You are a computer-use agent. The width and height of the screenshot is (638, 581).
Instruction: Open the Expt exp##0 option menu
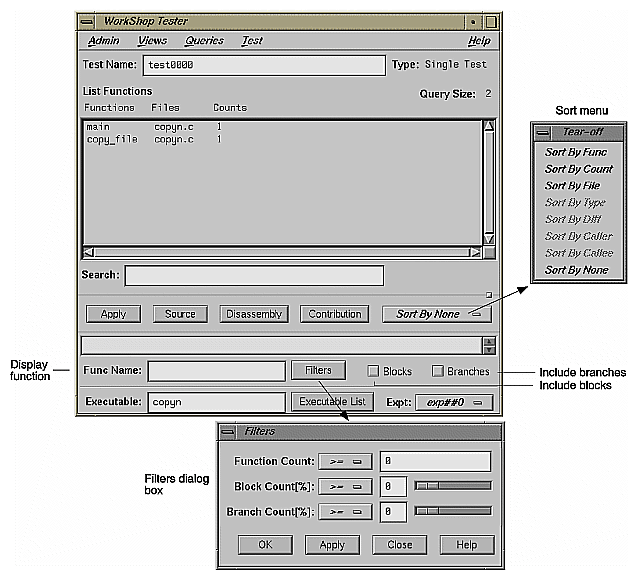click(x=454, y=402)
